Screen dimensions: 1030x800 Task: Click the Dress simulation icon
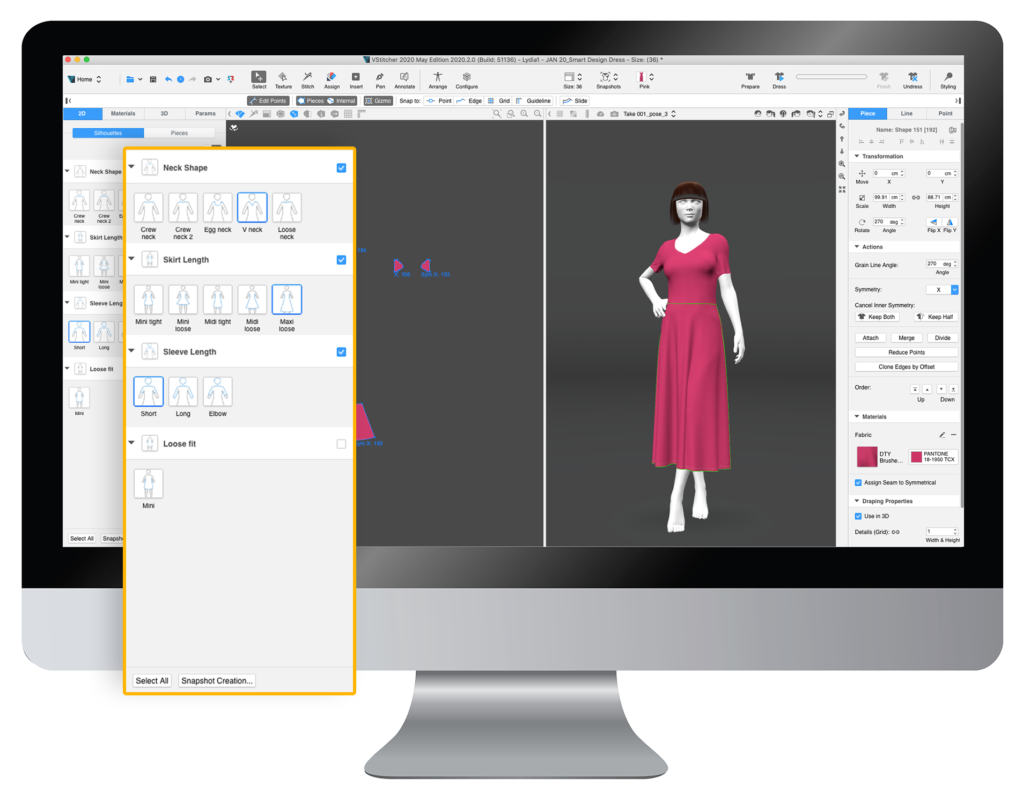tap(779, 78)
